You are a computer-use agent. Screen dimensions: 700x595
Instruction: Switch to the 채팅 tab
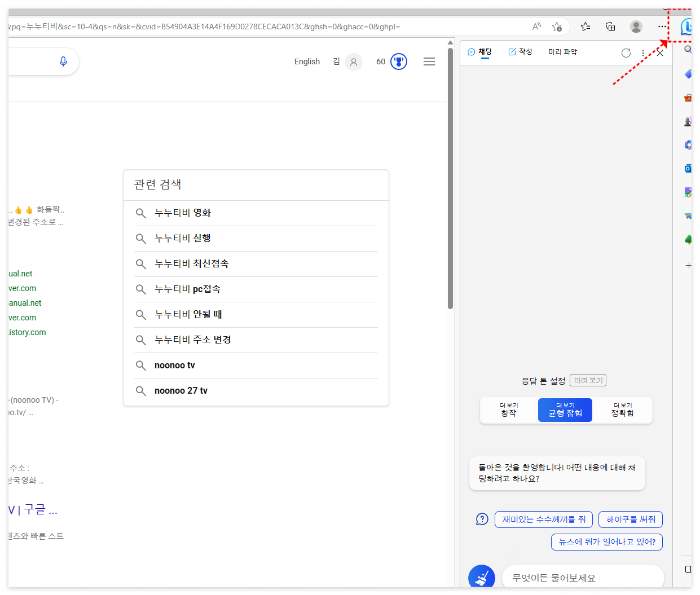coord(479,52)
